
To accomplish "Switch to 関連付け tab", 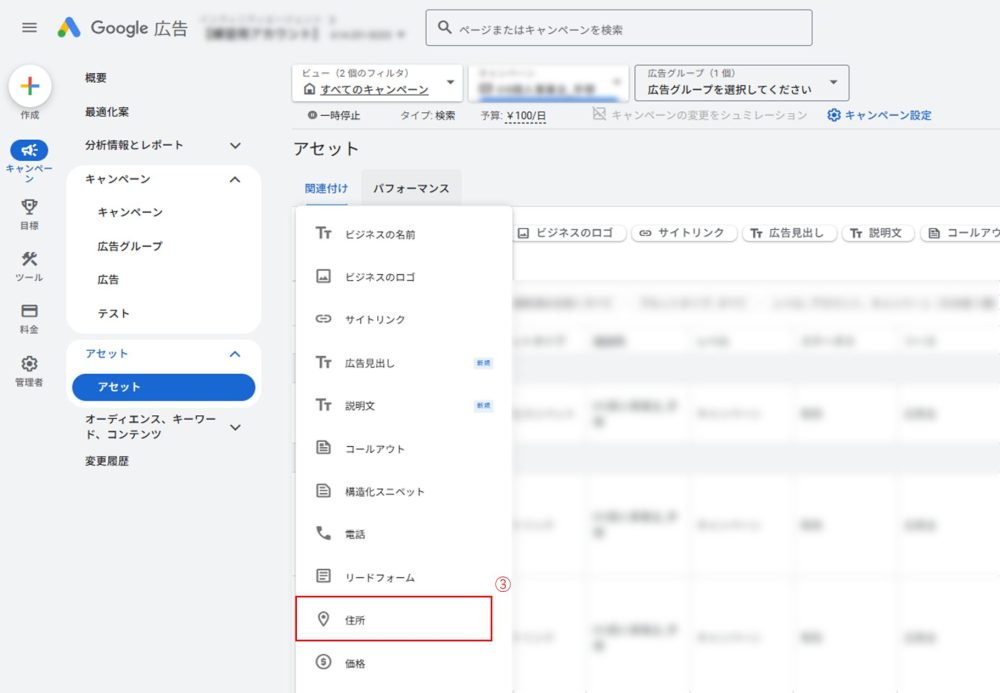I will point(327,189).
